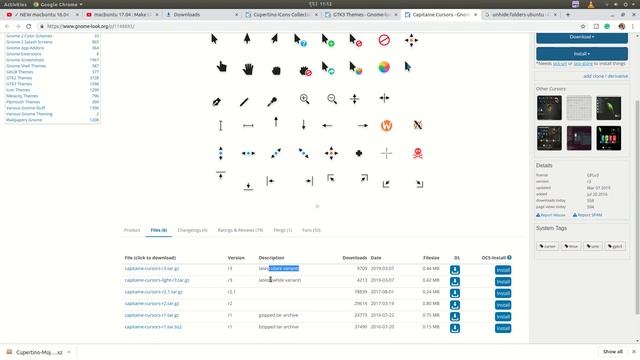The height and width of the screenshot is (360, 640).
Task: Download capitaine-cursors-r3.tar.gz via DL icon
Action: [455, 270]
